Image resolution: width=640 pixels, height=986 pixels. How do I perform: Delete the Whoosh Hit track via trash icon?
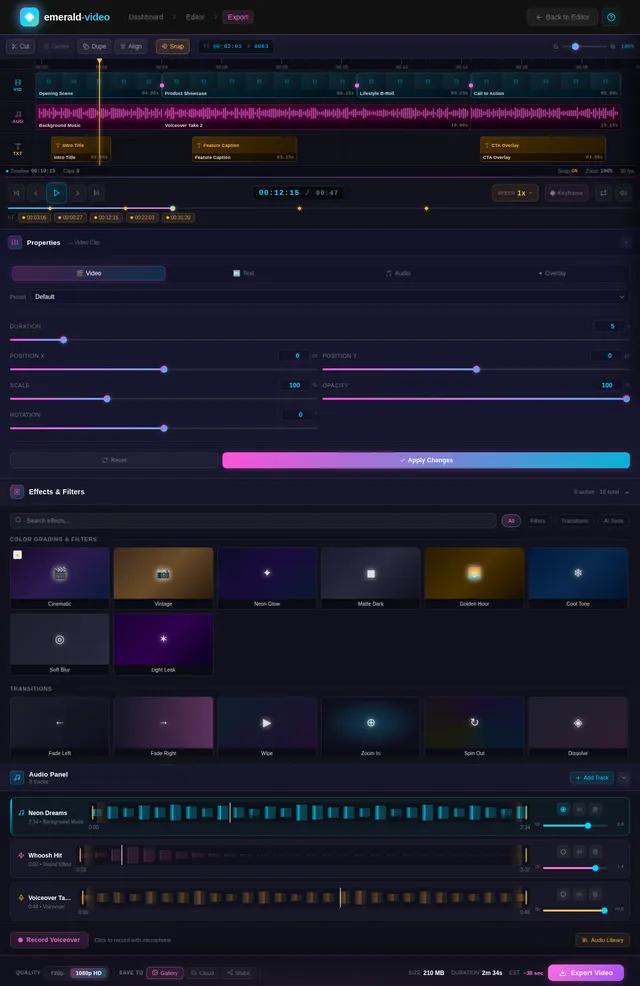point(595,851)
